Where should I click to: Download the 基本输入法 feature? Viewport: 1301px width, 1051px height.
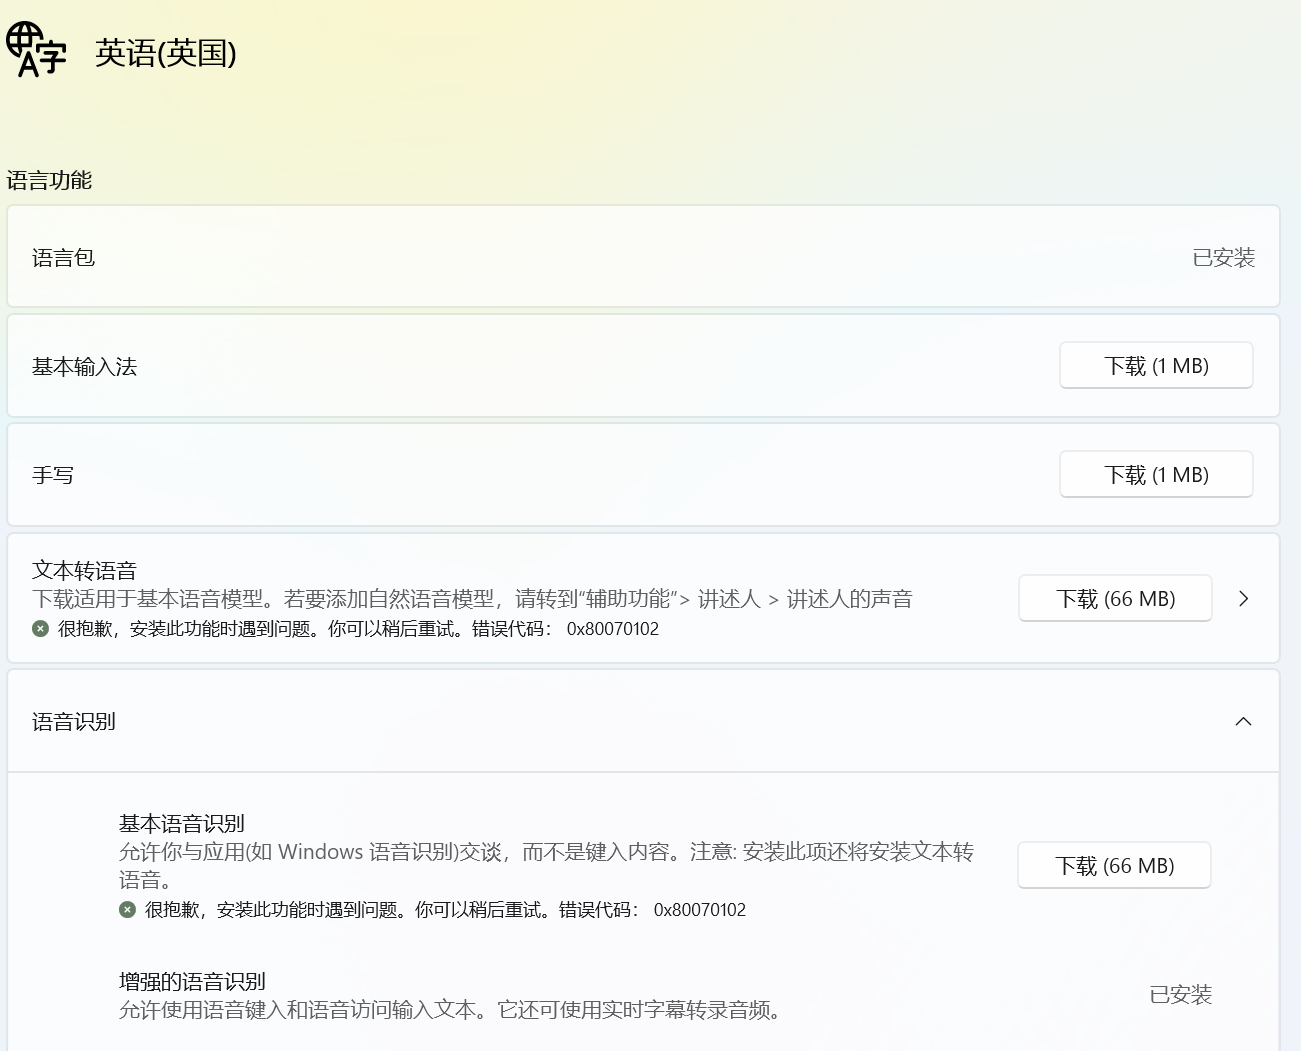(x=1156, y=366)
